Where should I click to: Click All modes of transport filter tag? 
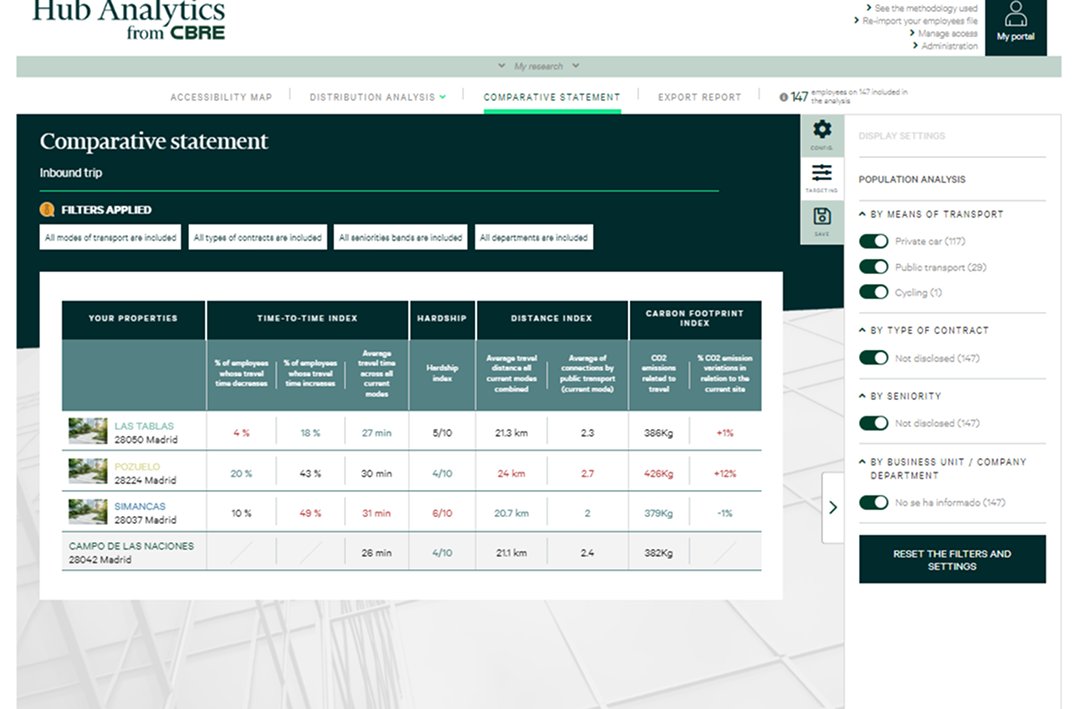(110, 237)
